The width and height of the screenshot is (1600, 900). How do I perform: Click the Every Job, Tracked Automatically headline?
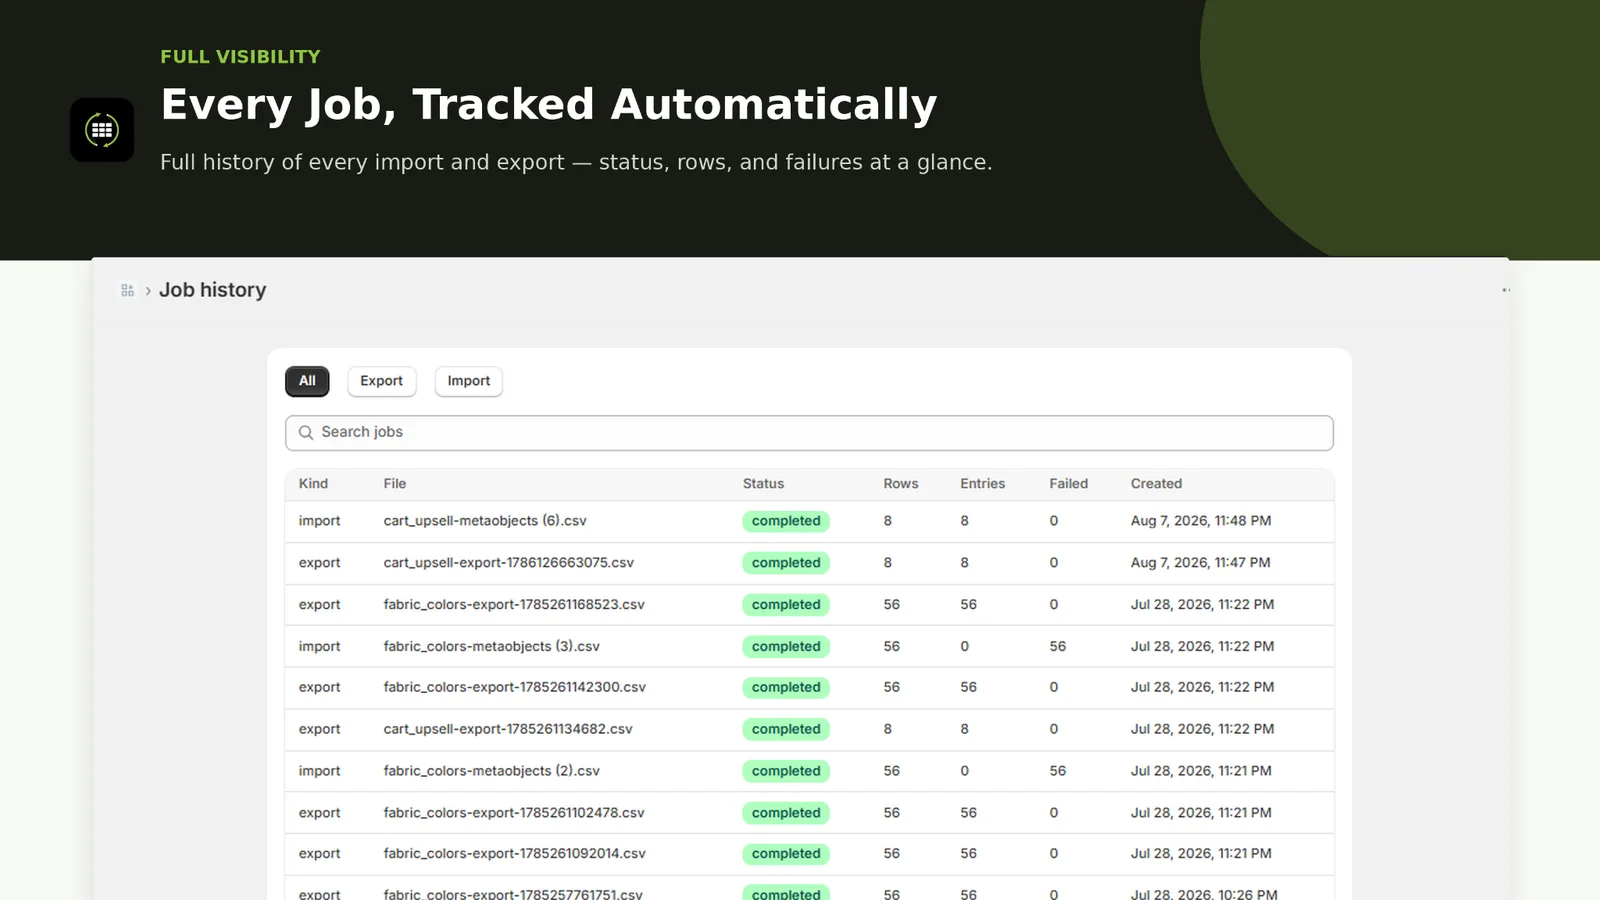pos(549,105)
